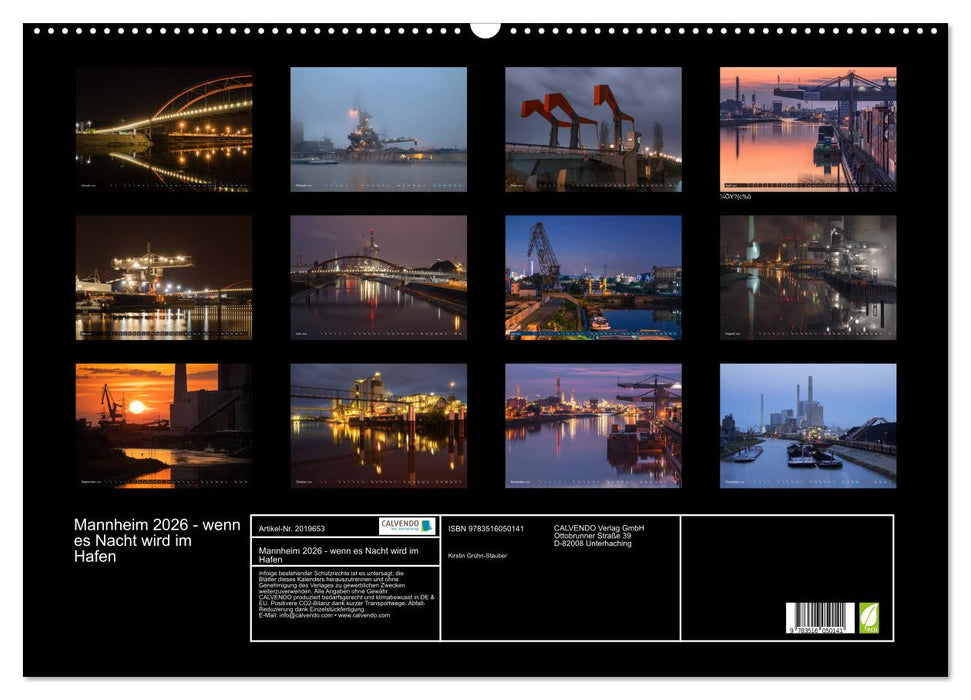This screenshot has width=971, height=700.
Task: Select the Artikel-Nr. 2019653 label
Action: pos(292,528)
